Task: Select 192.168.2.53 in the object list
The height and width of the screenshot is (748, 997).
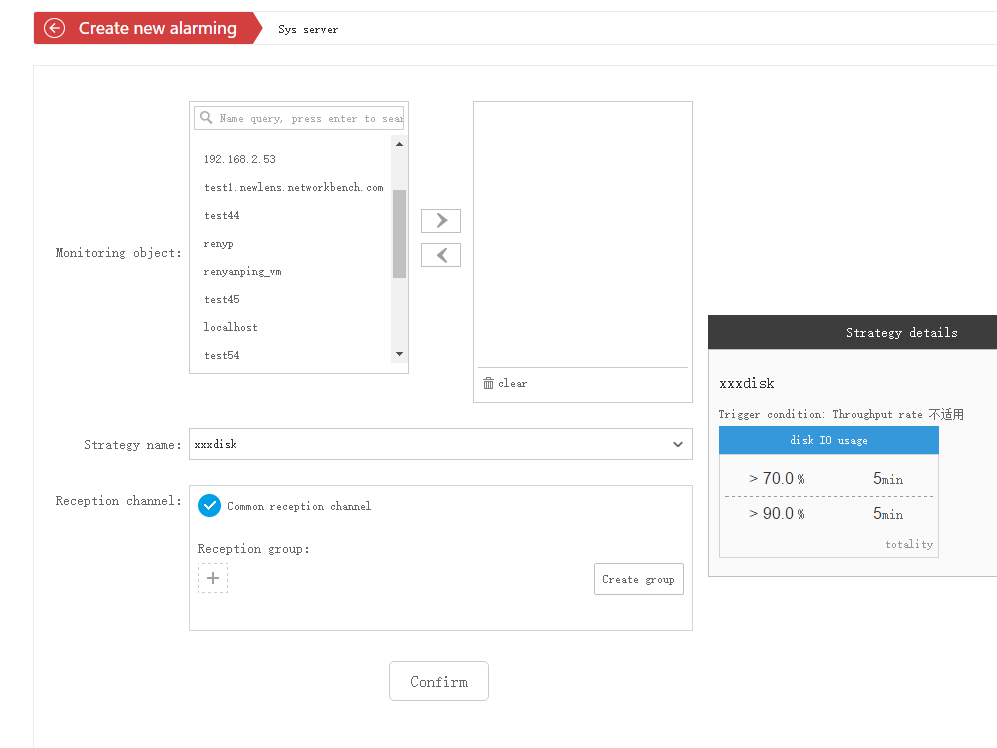Action: [x=240, y=159]
